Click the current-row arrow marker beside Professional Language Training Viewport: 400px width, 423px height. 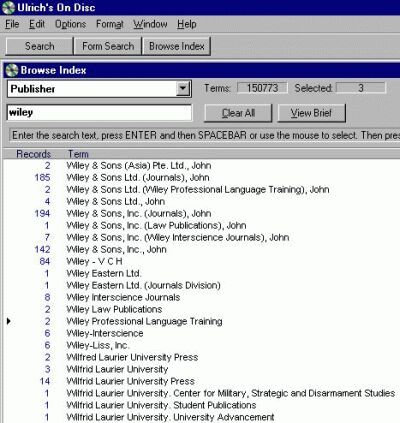coord(9,321)
